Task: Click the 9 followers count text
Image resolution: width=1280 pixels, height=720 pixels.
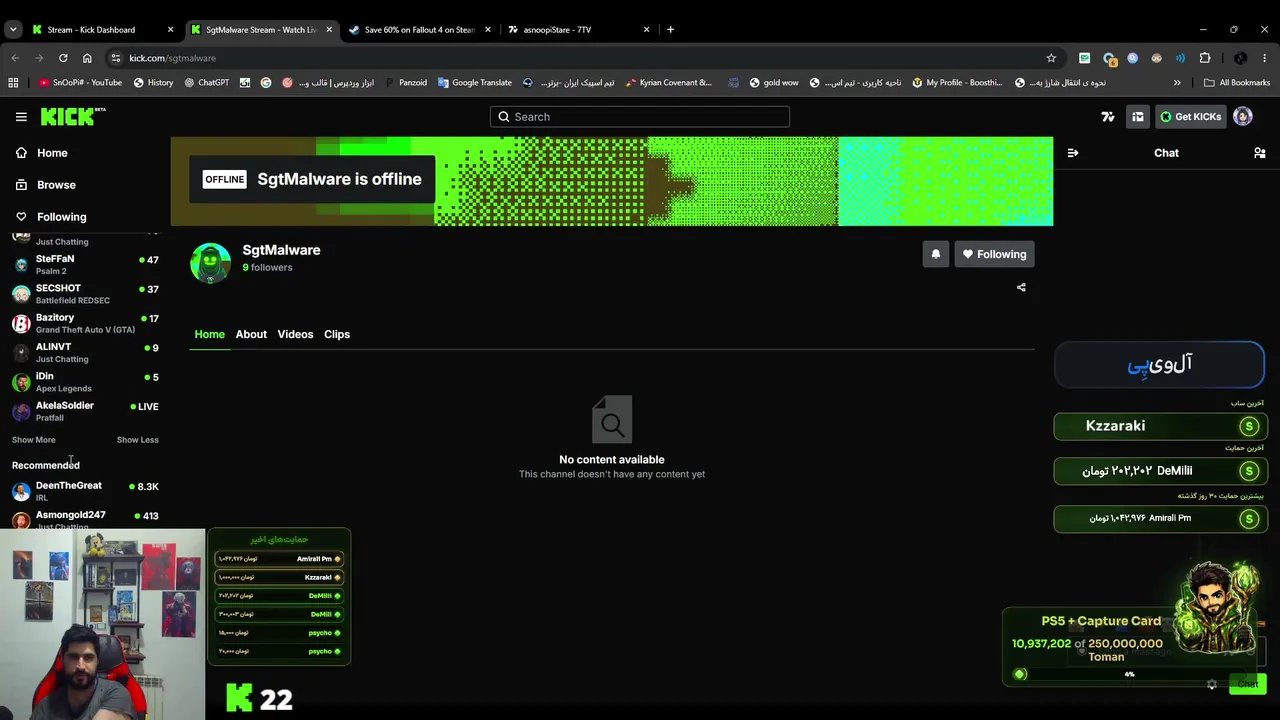Action: click(x=267, y=268)
